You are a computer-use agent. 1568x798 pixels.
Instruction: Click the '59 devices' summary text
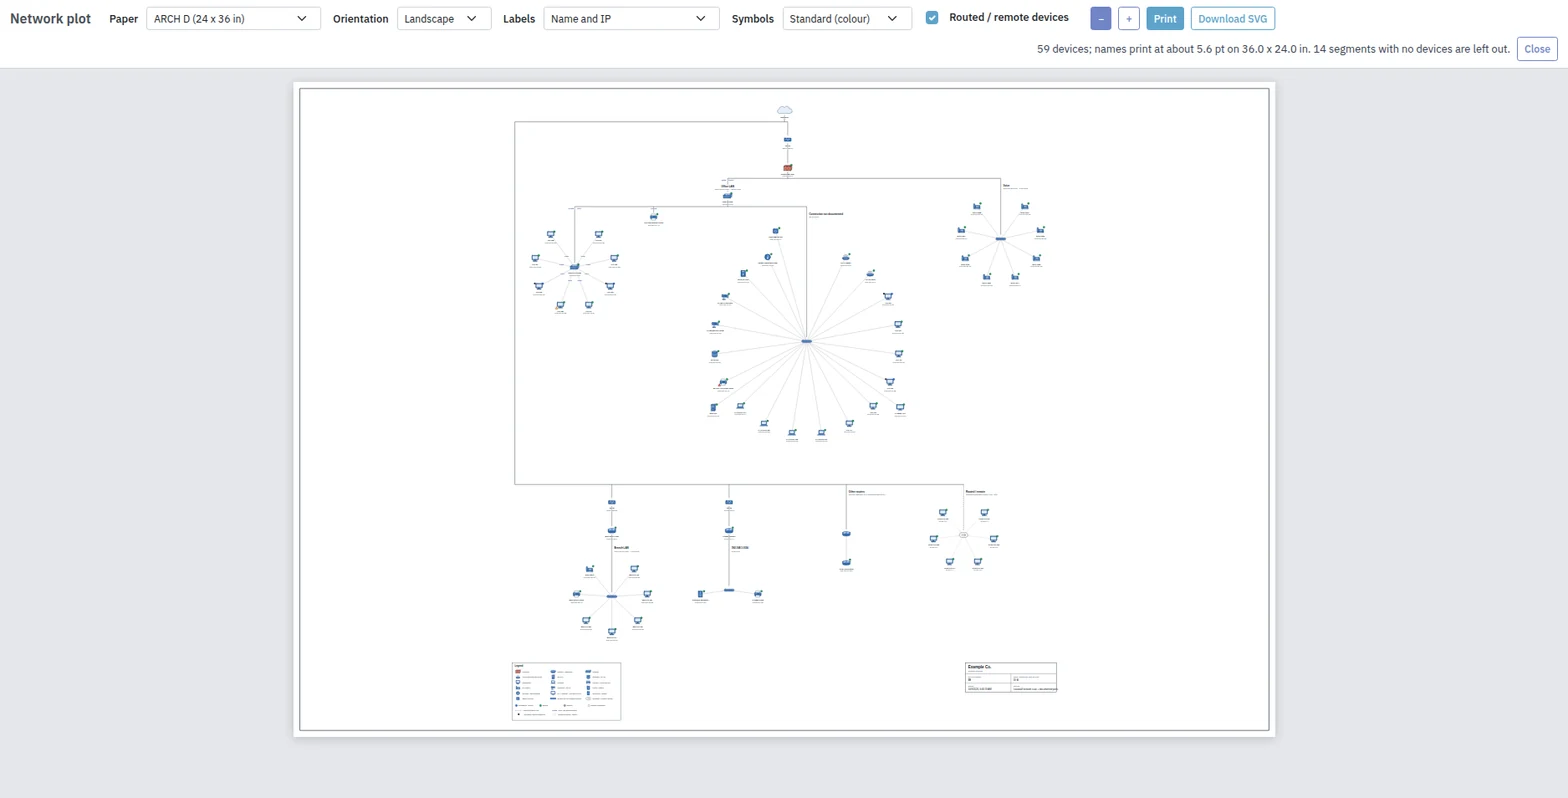click(1273, 49)
